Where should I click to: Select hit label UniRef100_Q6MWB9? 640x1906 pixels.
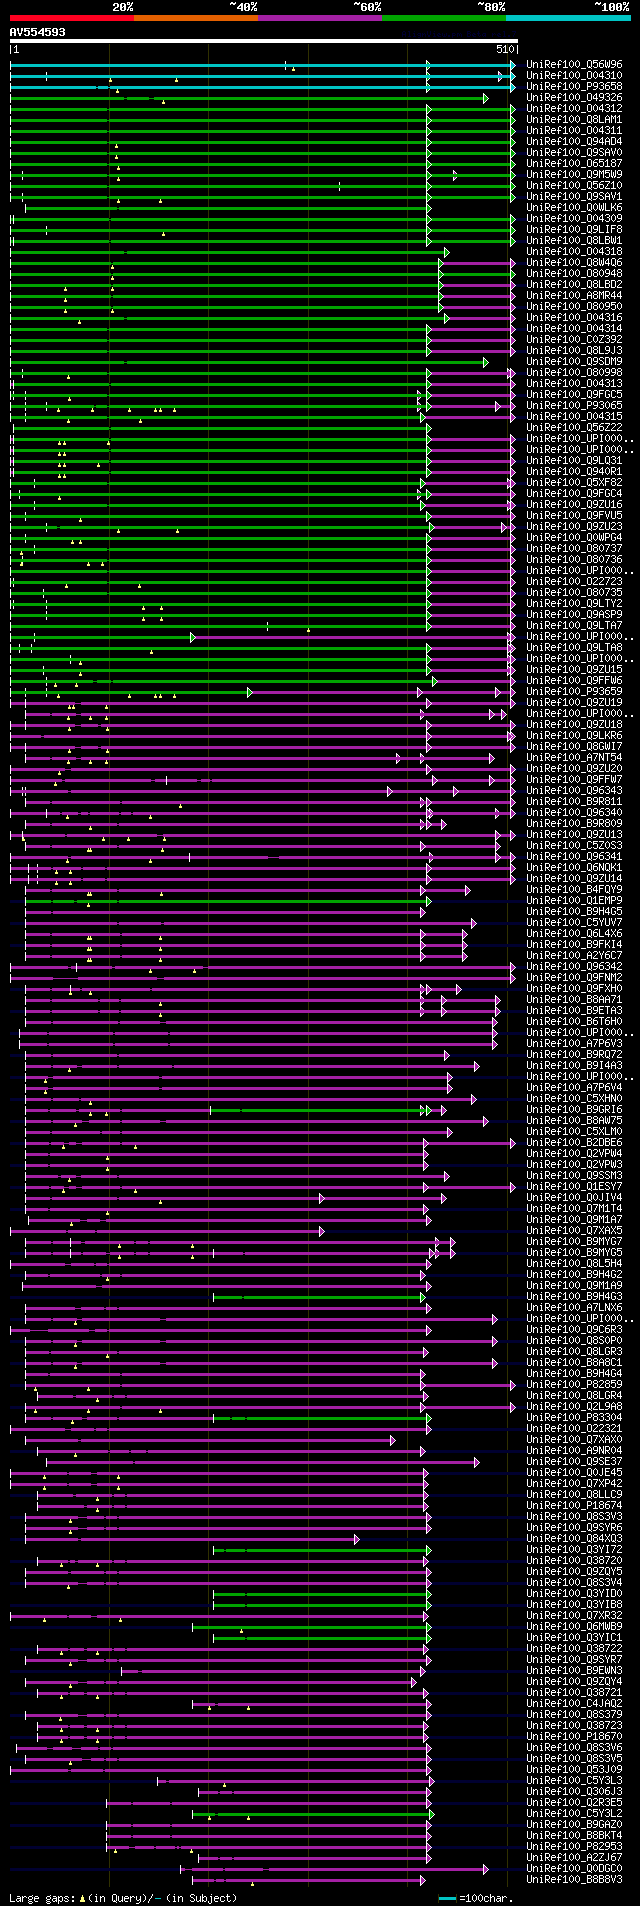click(574, 1626)
